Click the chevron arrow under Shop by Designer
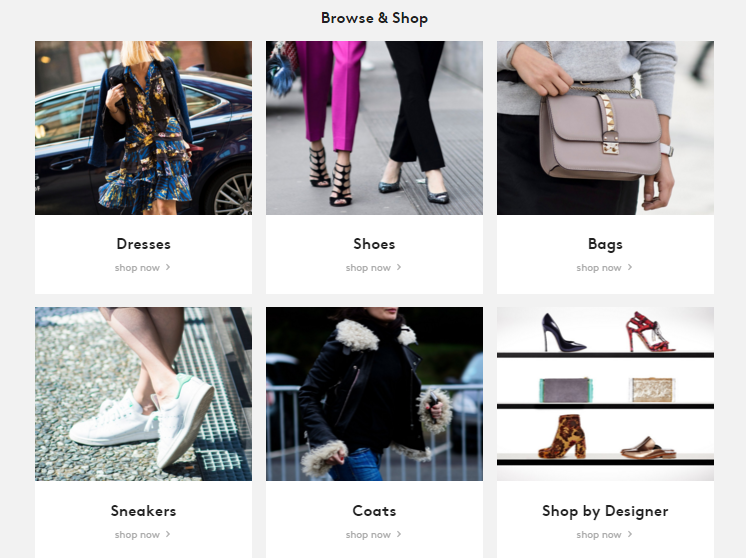This screenshot has width=746, height=558. [629, 534]
